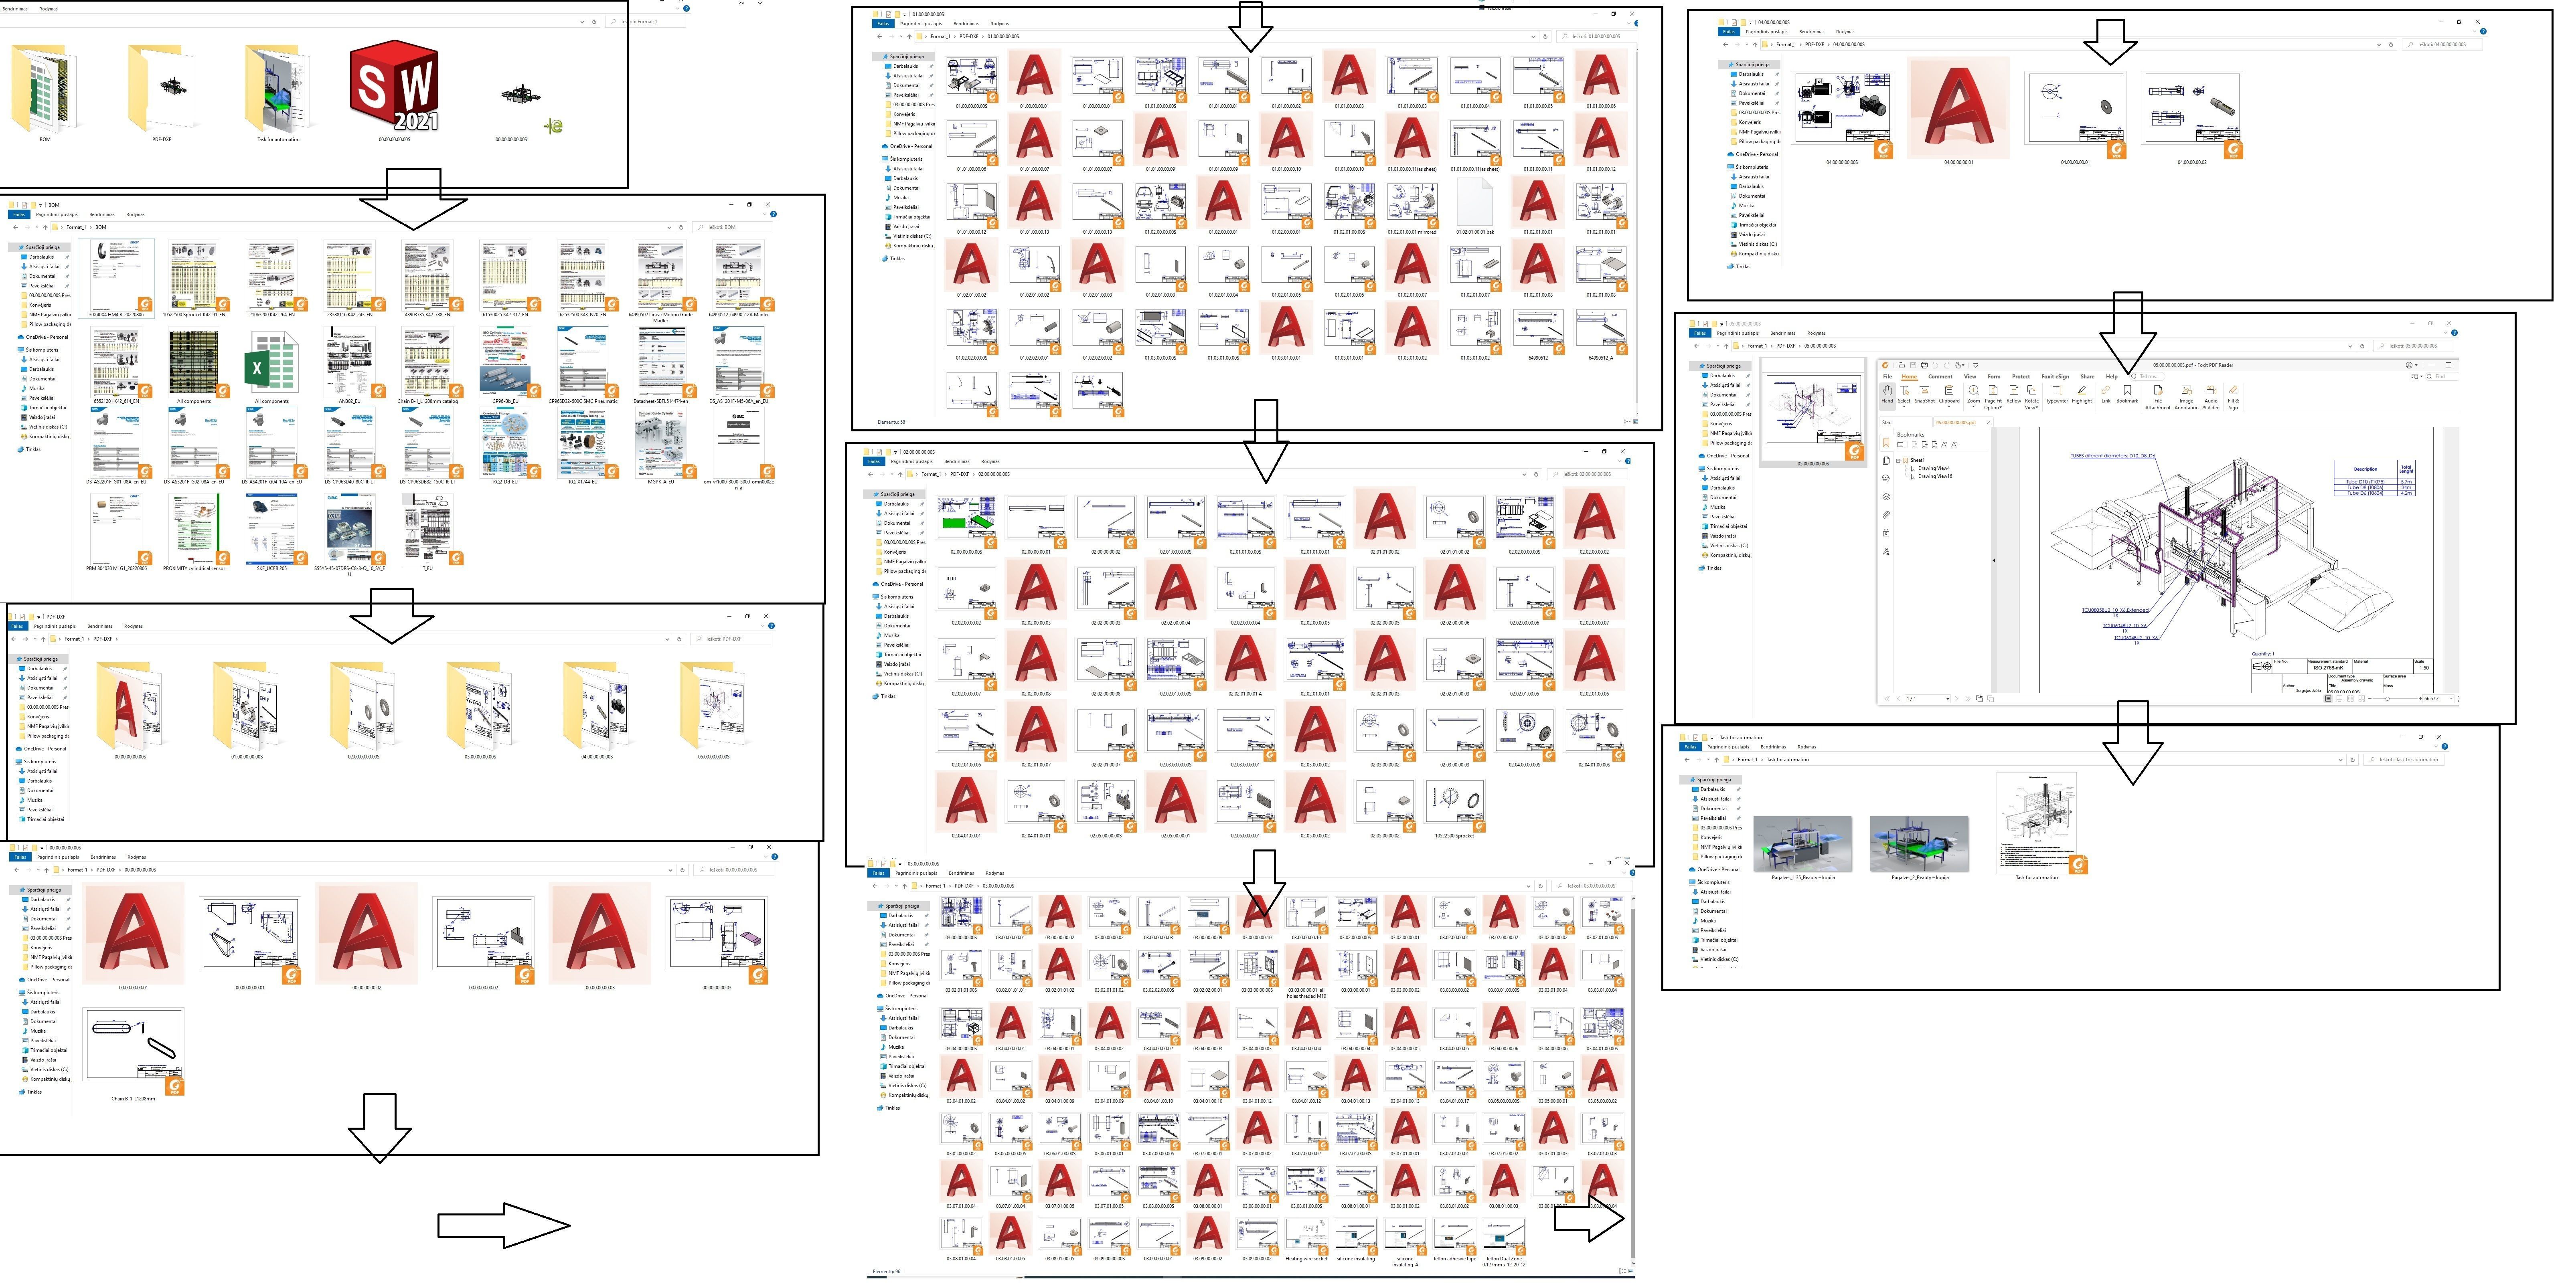Open the Failas tab in BOM window

(x=19, y=214)
